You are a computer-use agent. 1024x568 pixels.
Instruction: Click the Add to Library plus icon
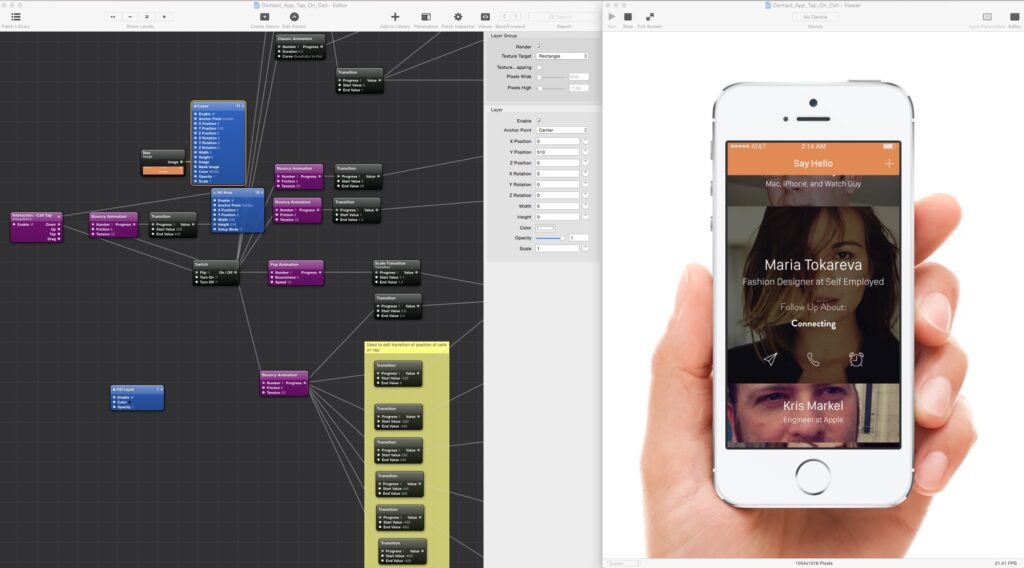[x=395, y=17]
